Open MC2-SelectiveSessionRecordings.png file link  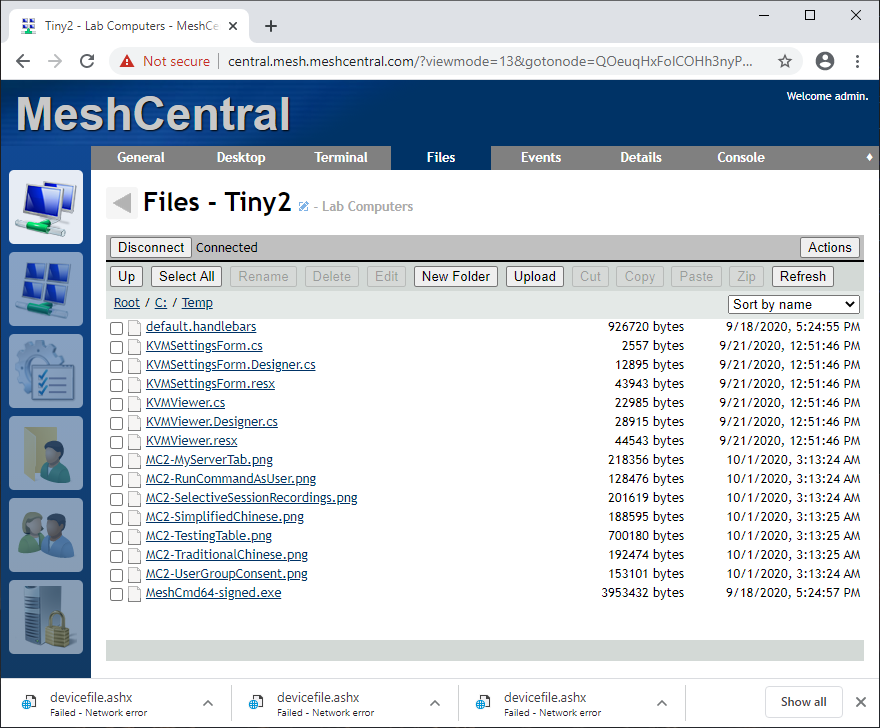click(x=251, y=498)
